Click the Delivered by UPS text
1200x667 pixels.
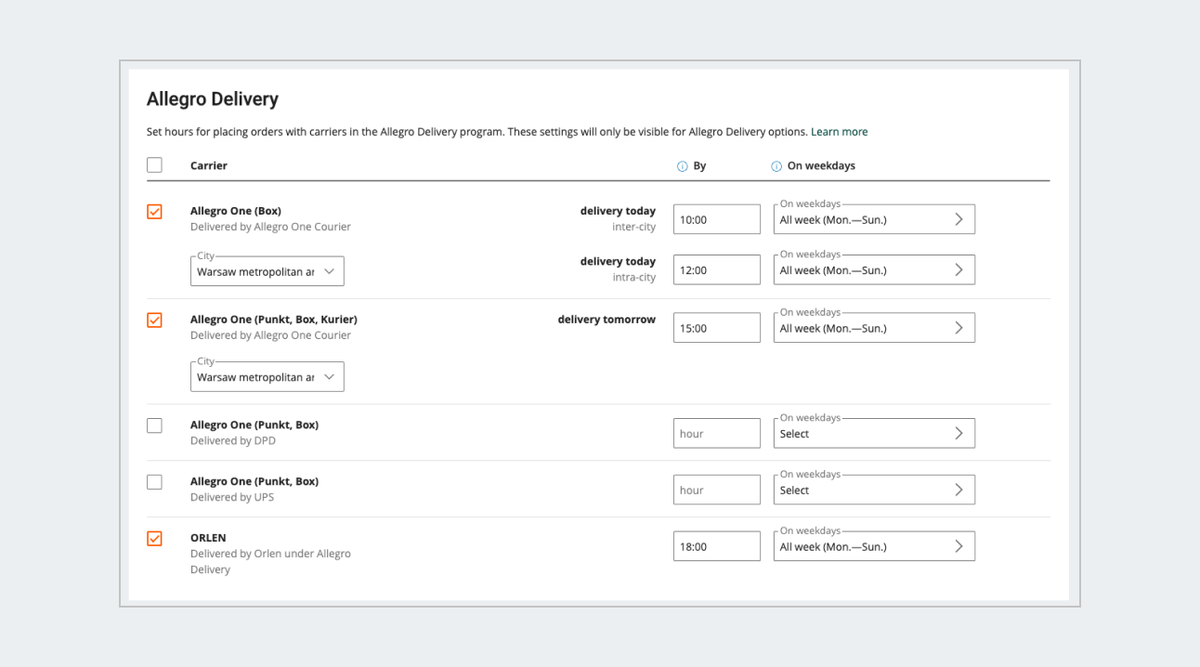[x=232, y=497]
